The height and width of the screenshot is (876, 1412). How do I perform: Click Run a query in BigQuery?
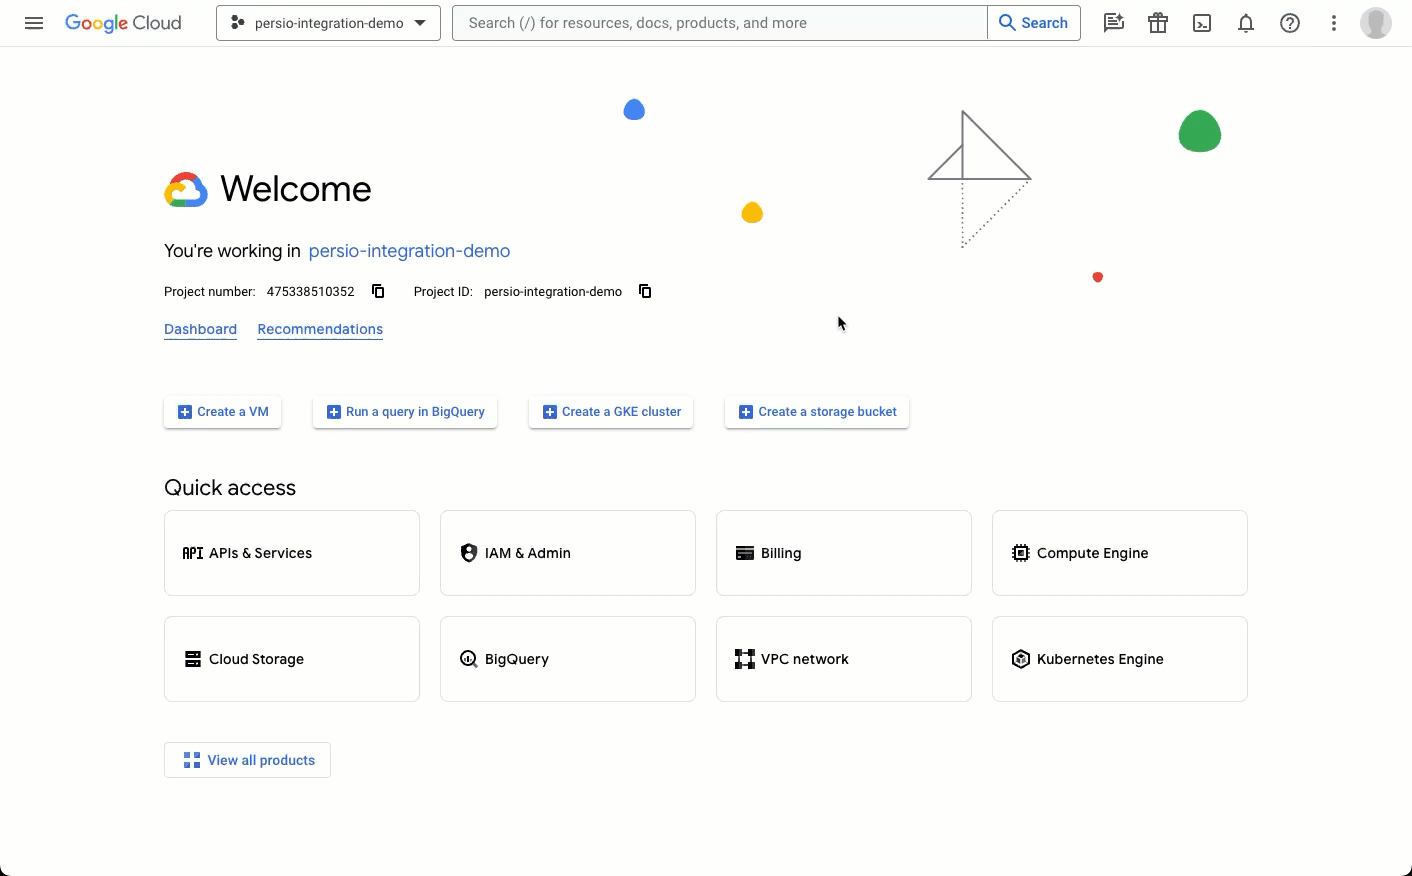click(404, 411)
